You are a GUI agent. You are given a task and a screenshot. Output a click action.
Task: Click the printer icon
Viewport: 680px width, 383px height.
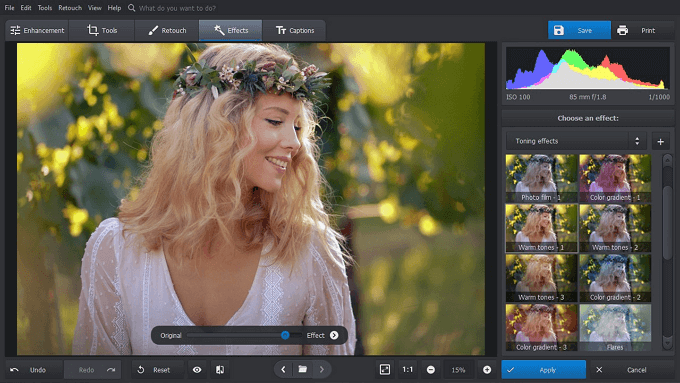coord(622,30)
